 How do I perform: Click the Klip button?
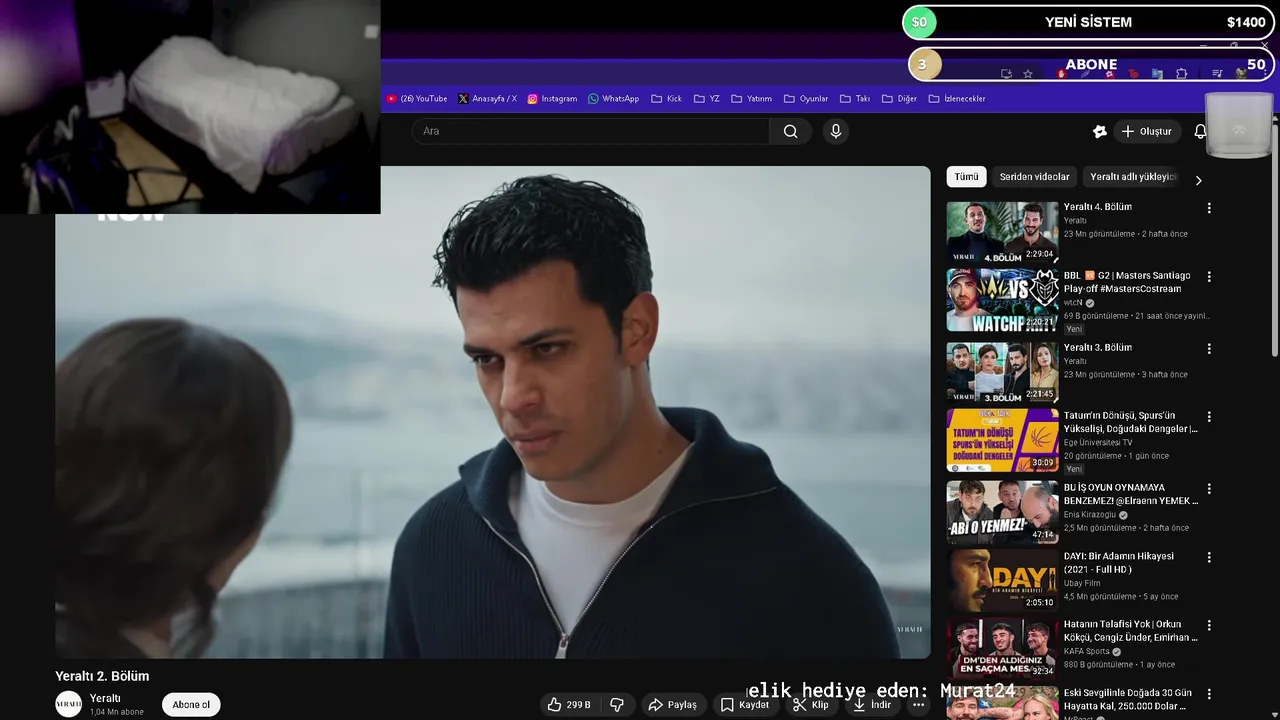pos(811,705)
